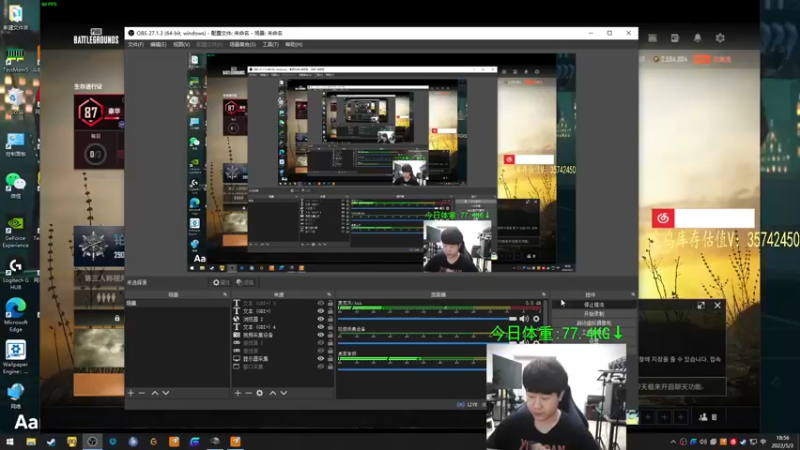This screenshot has height=450, width=800.
Task: Click the 属性 properties button with gear
Action: 221,282
